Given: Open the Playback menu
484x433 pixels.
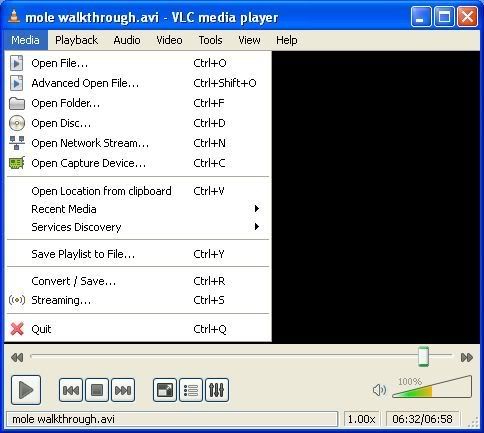Looking at the screenshot, I should 76,40.
